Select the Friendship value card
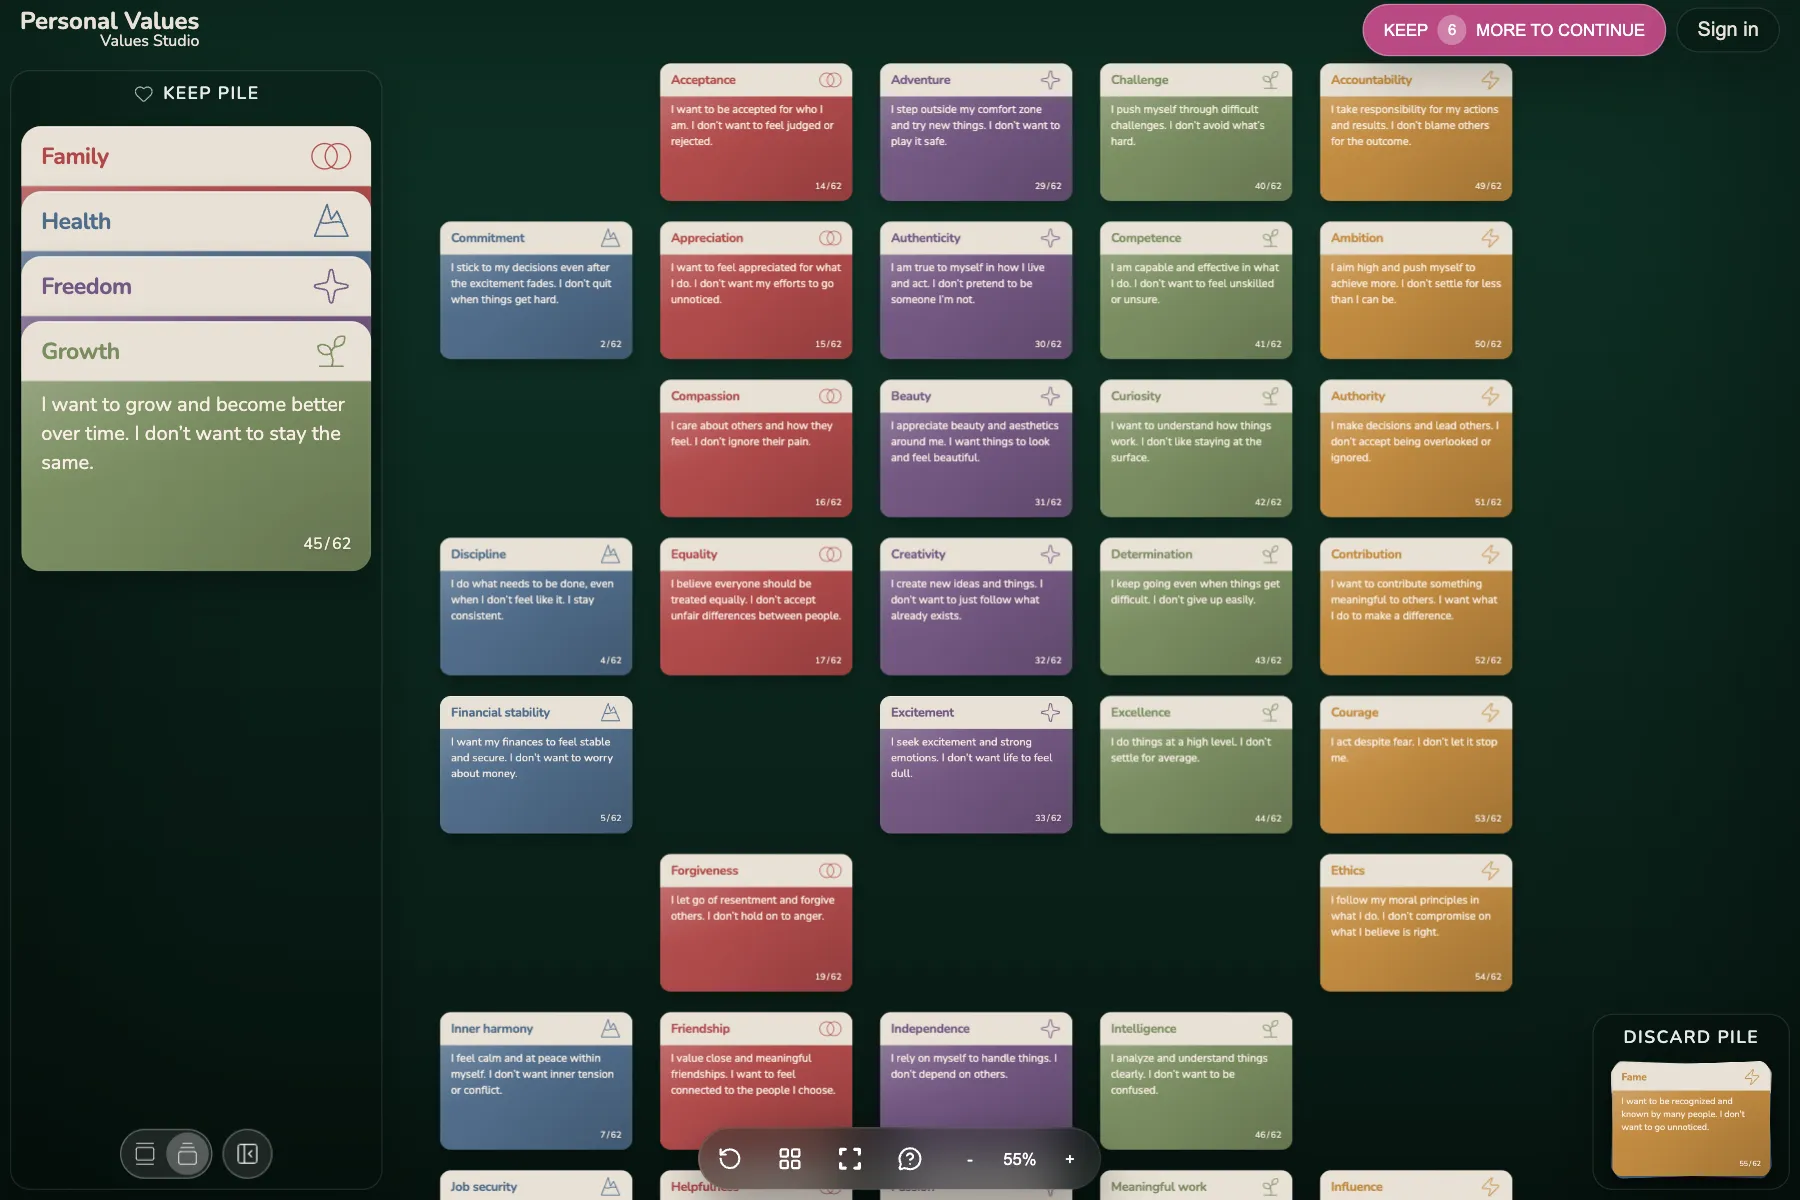The image size is (1800, 1200). point(756,1081)
